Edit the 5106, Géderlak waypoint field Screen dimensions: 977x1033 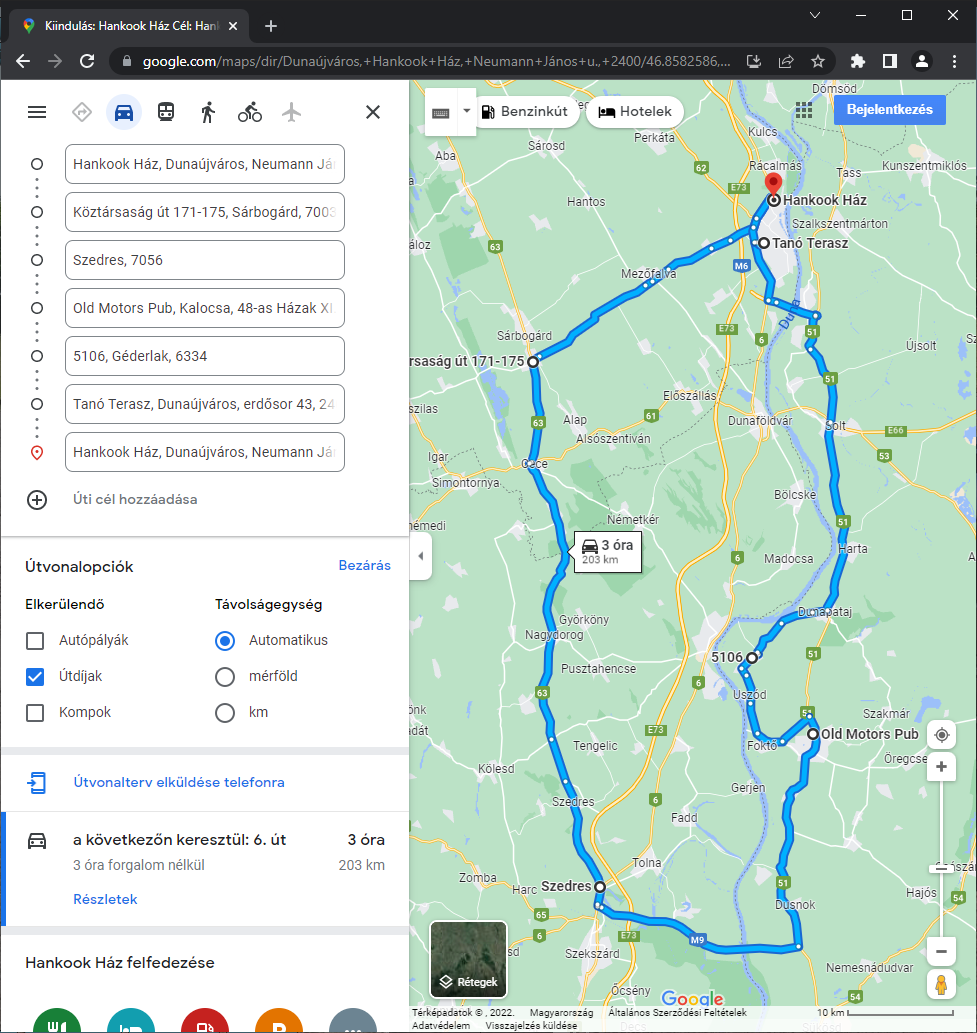click(x=205, y=356)
